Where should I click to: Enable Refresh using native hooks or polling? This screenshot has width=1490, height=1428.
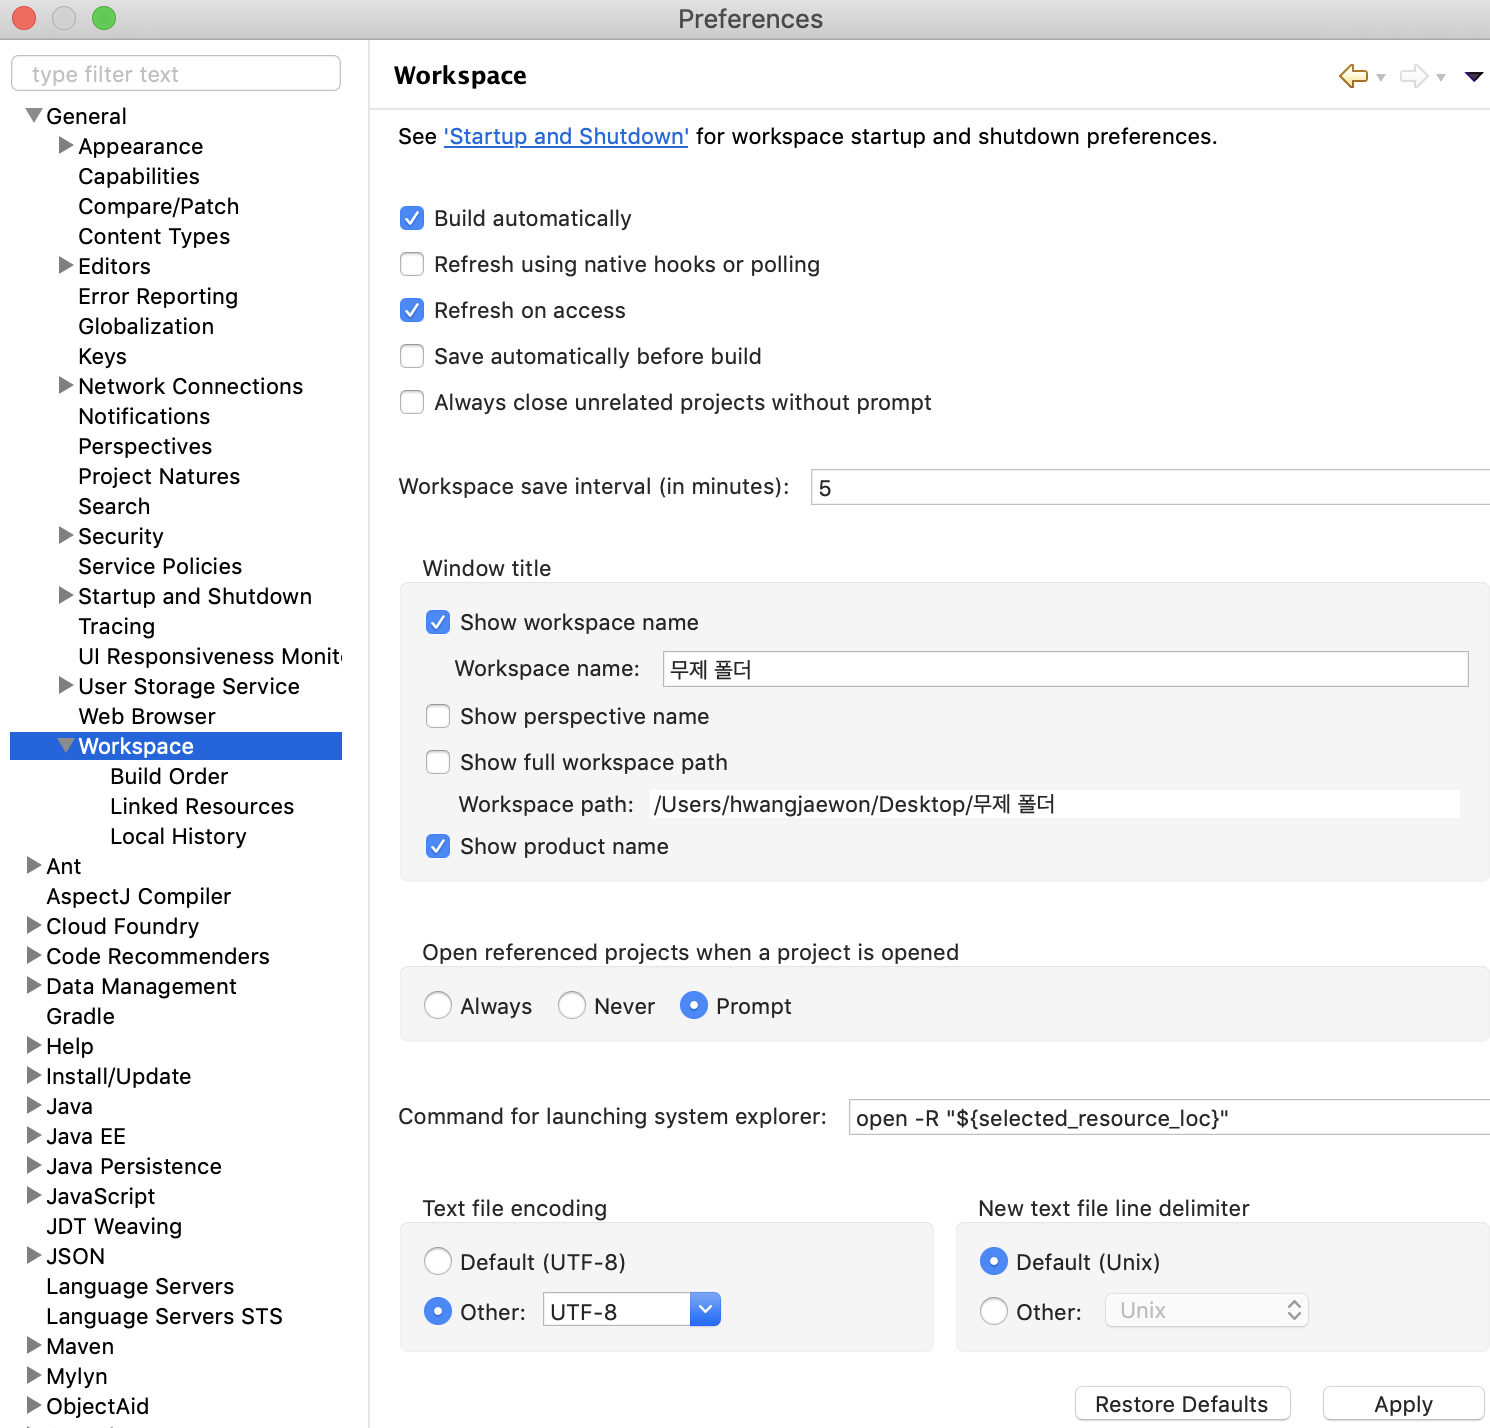tap(412, 264)
